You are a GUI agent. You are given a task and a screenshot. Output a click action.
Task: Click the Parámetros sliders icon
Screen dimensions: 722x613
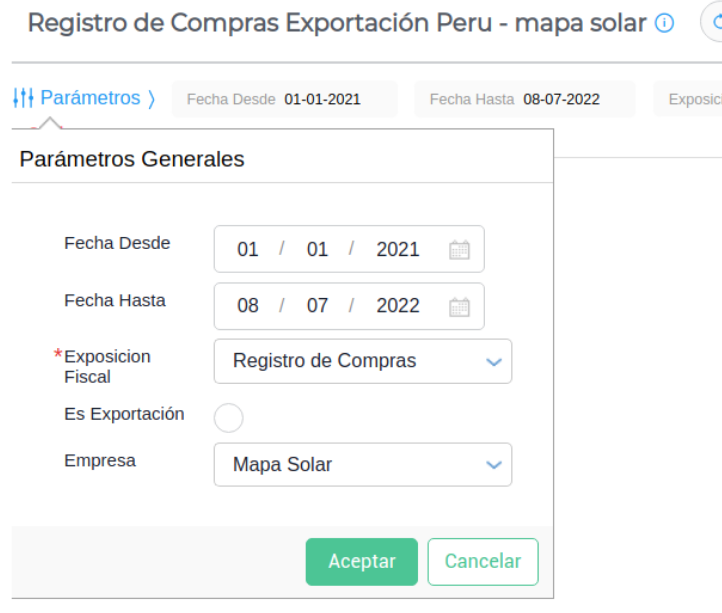(24, 98)
